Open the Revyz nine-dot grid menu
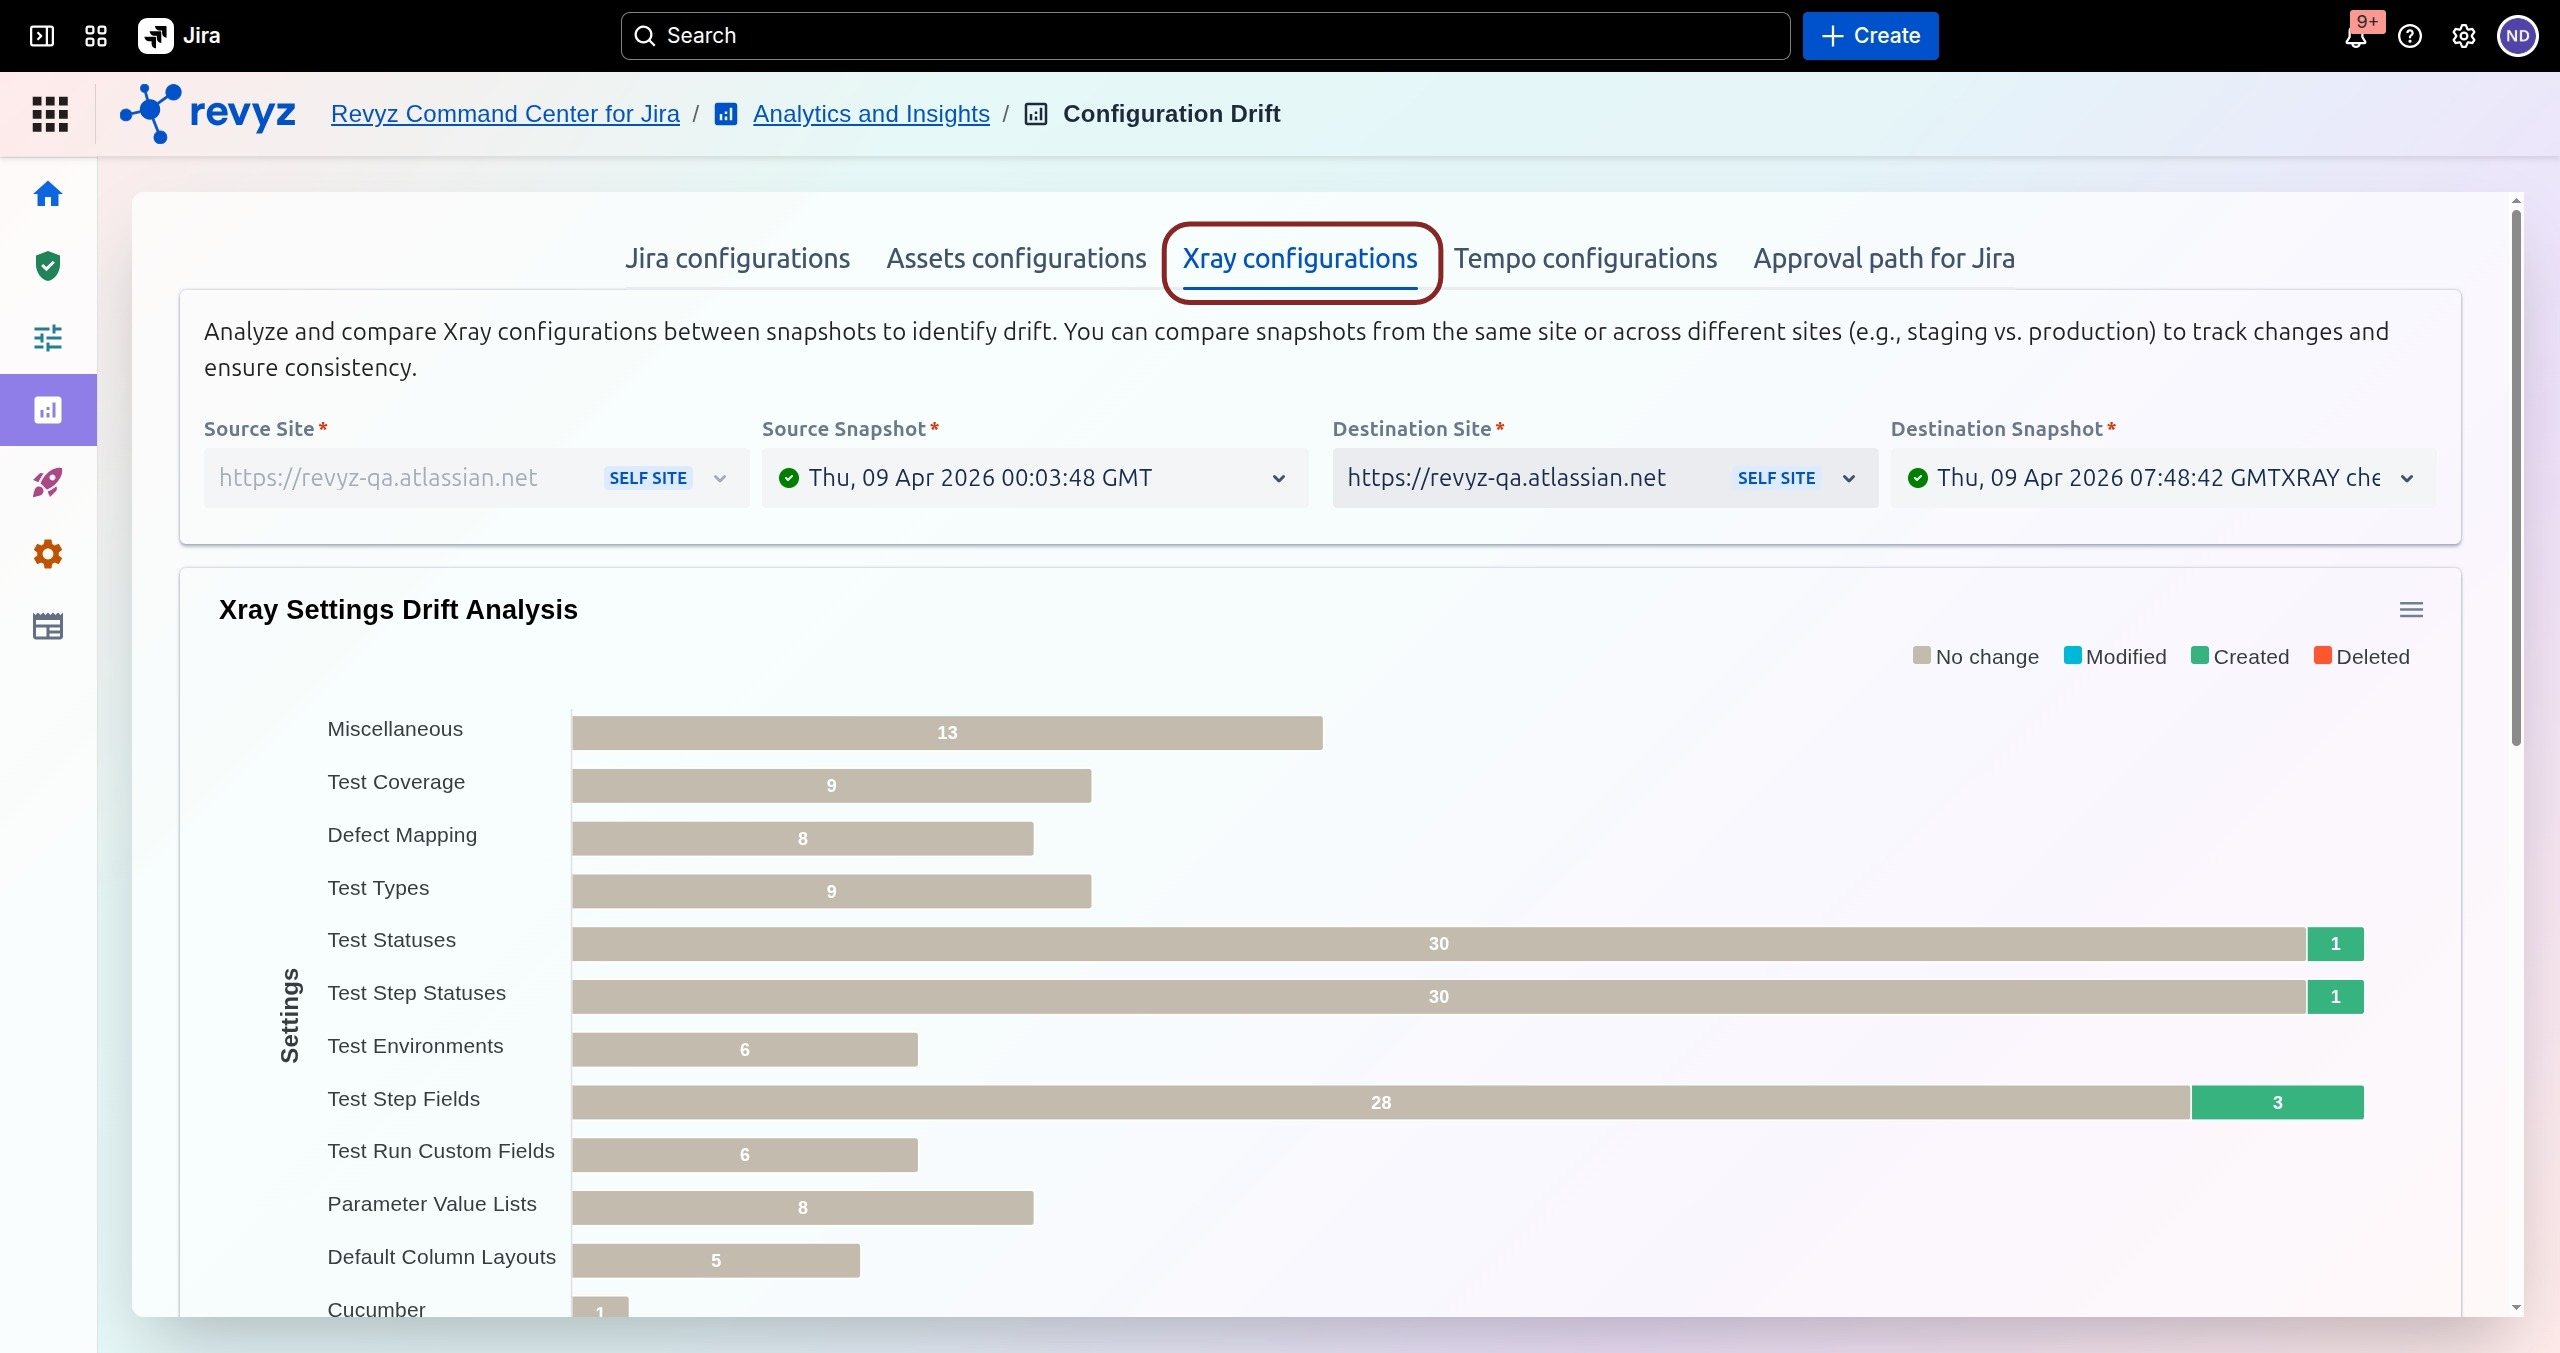 [x=50, y=114]
